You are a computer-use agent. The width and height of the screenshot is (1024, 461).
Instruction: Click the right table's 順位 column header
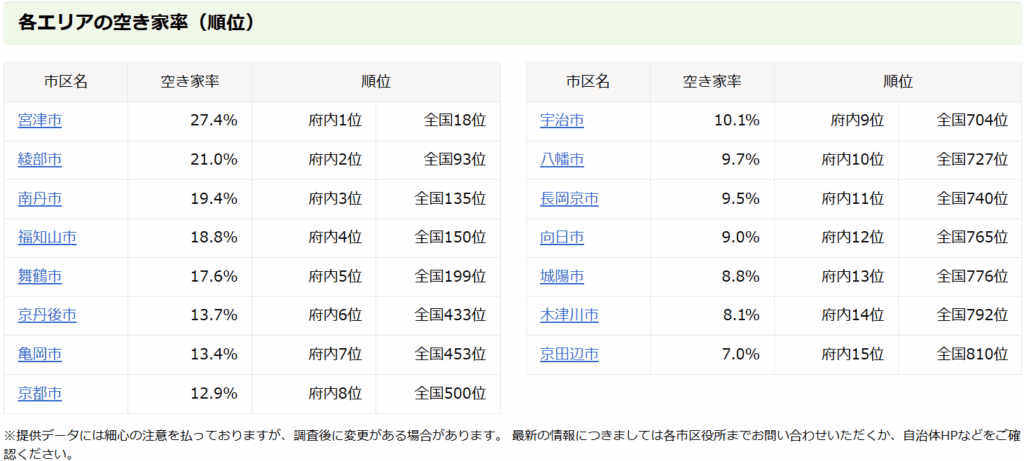click(897, 82)
